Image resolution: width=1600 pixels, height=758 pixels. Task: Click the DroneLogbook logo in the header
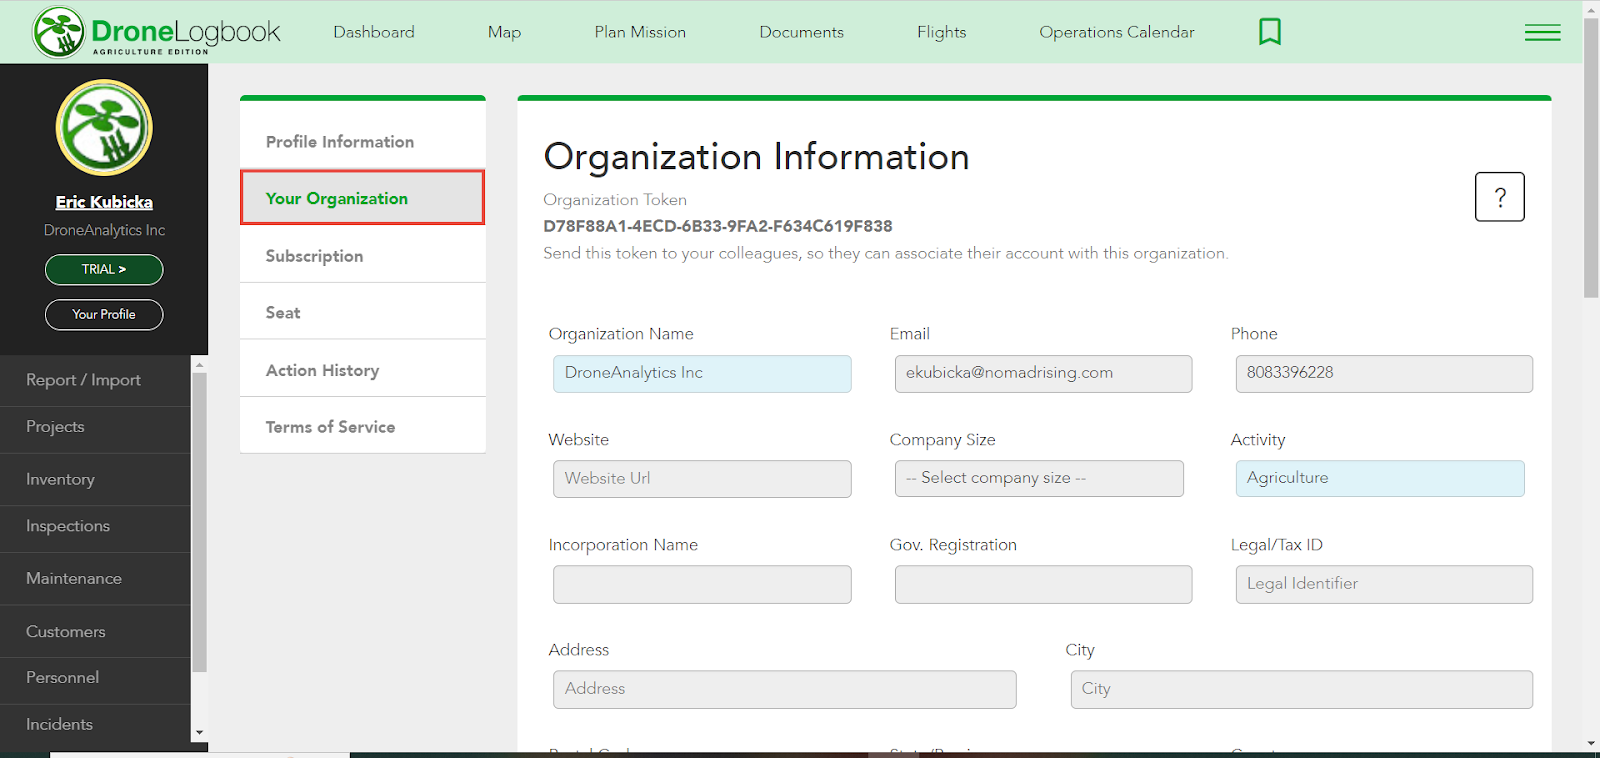(x=157, y=32)
